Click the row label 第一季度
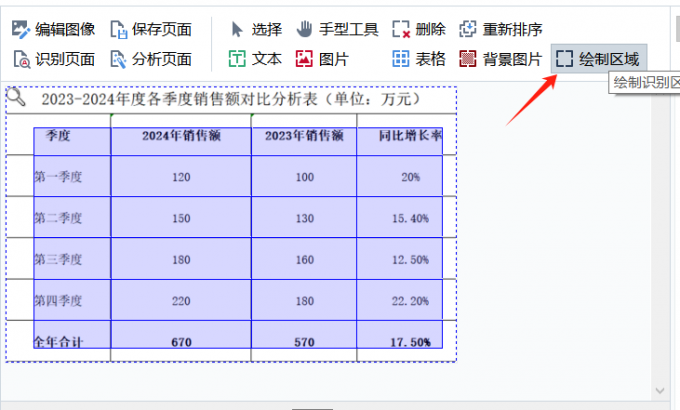Viewport: 680px width, 410px height. [58, 177]
